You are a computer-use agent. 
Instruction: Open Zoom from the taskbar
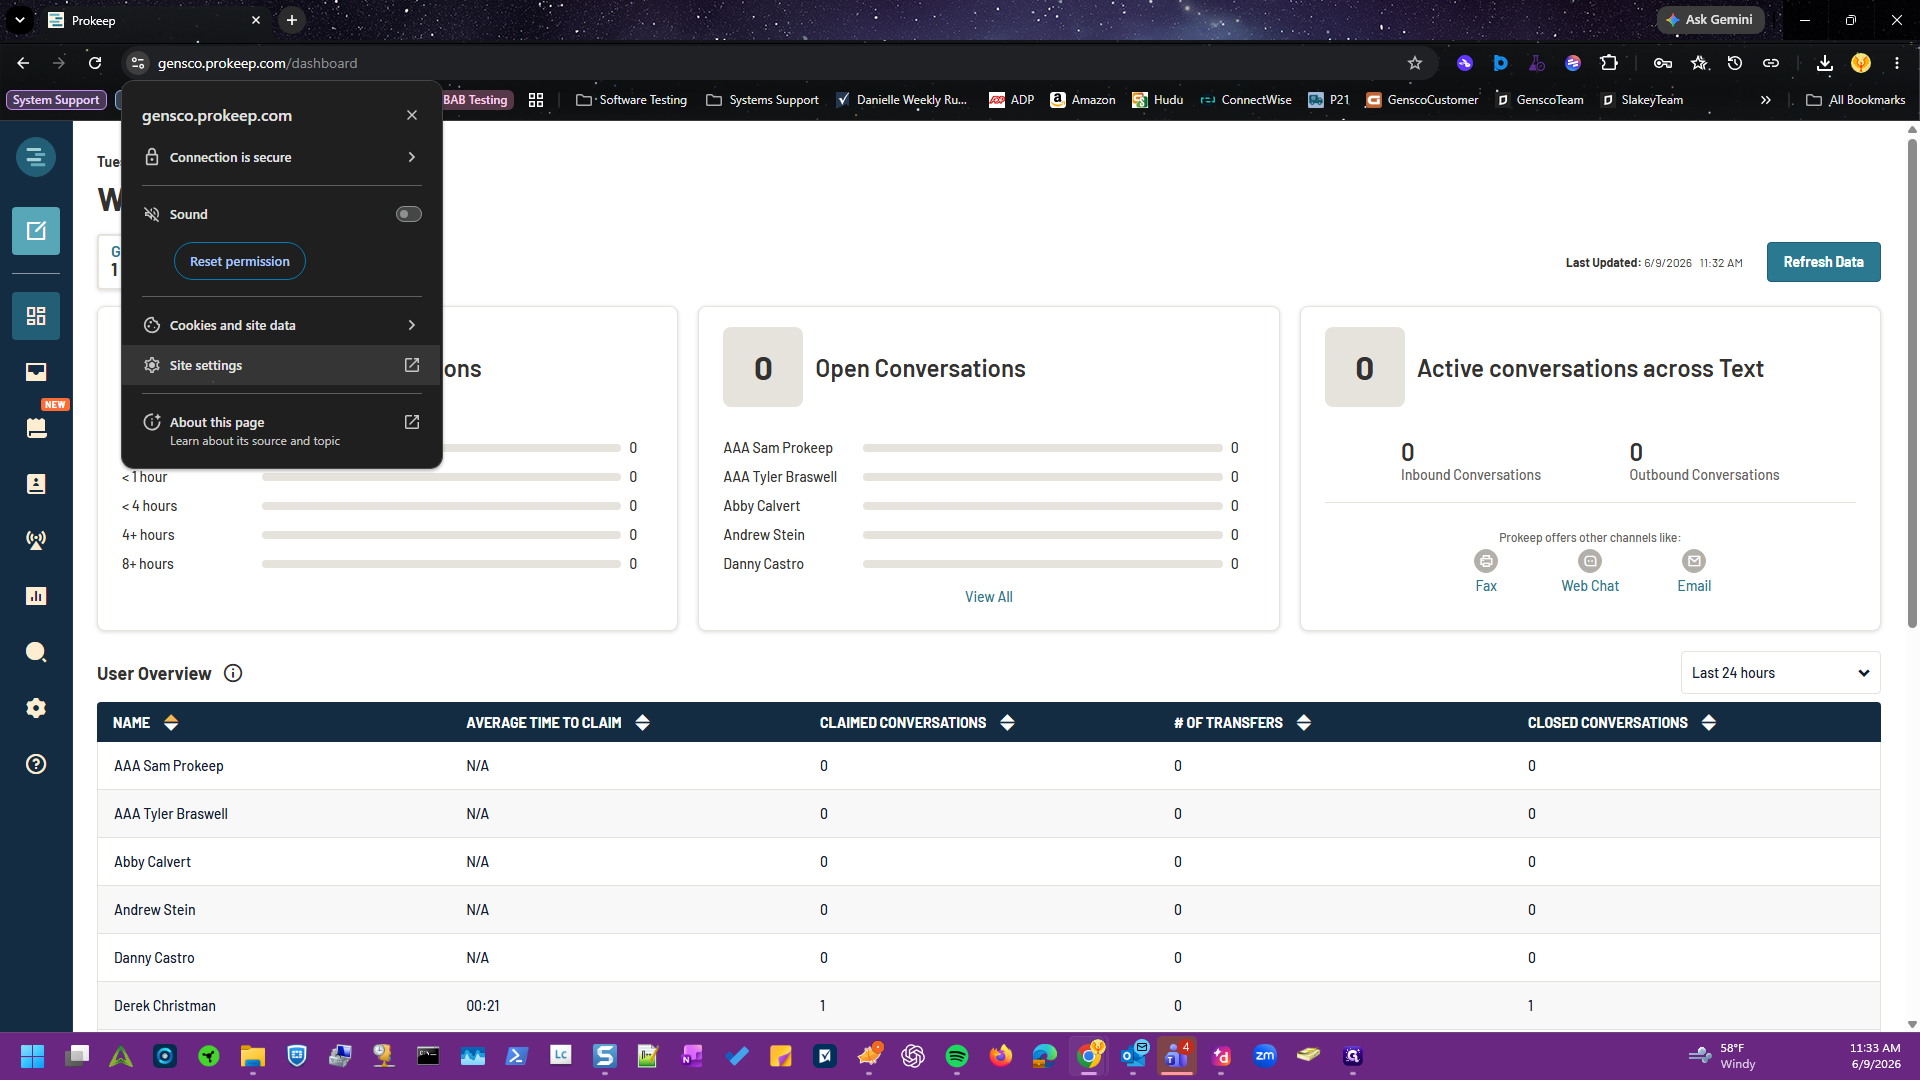[1265, 1056]
